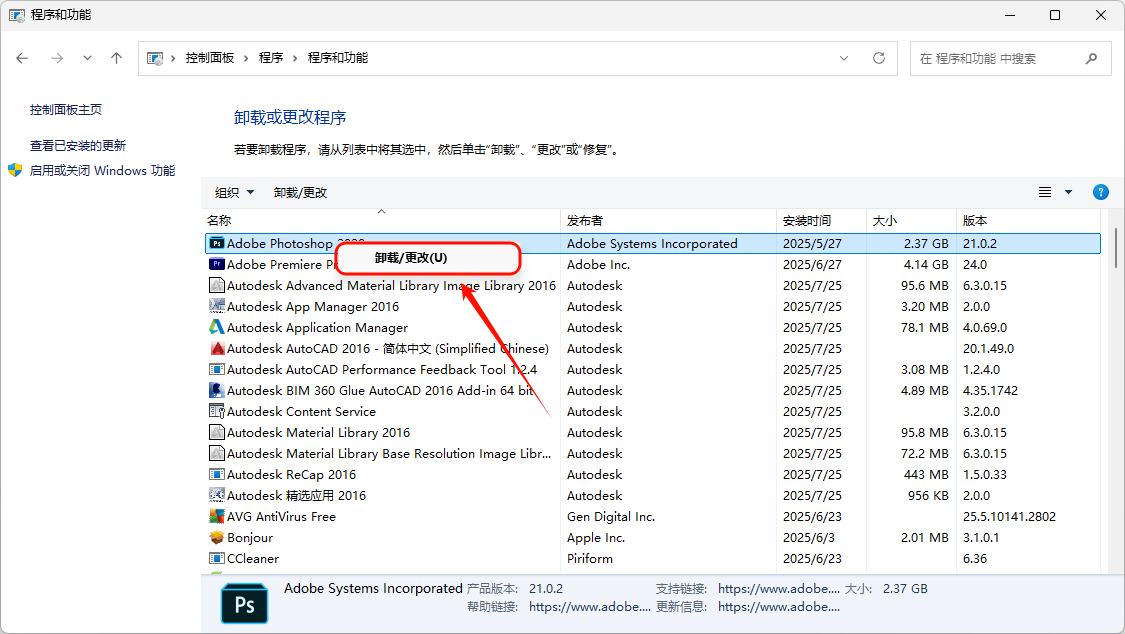Open the 支持链接 adobe URL
The image size is (1125, 634).
click(778, 589)
